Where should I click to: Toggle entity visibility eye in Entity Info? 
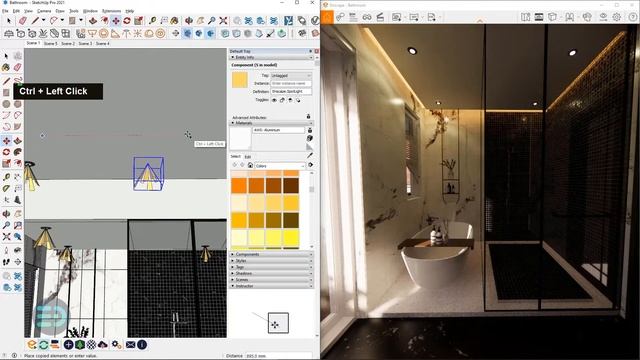coord(274,100)
